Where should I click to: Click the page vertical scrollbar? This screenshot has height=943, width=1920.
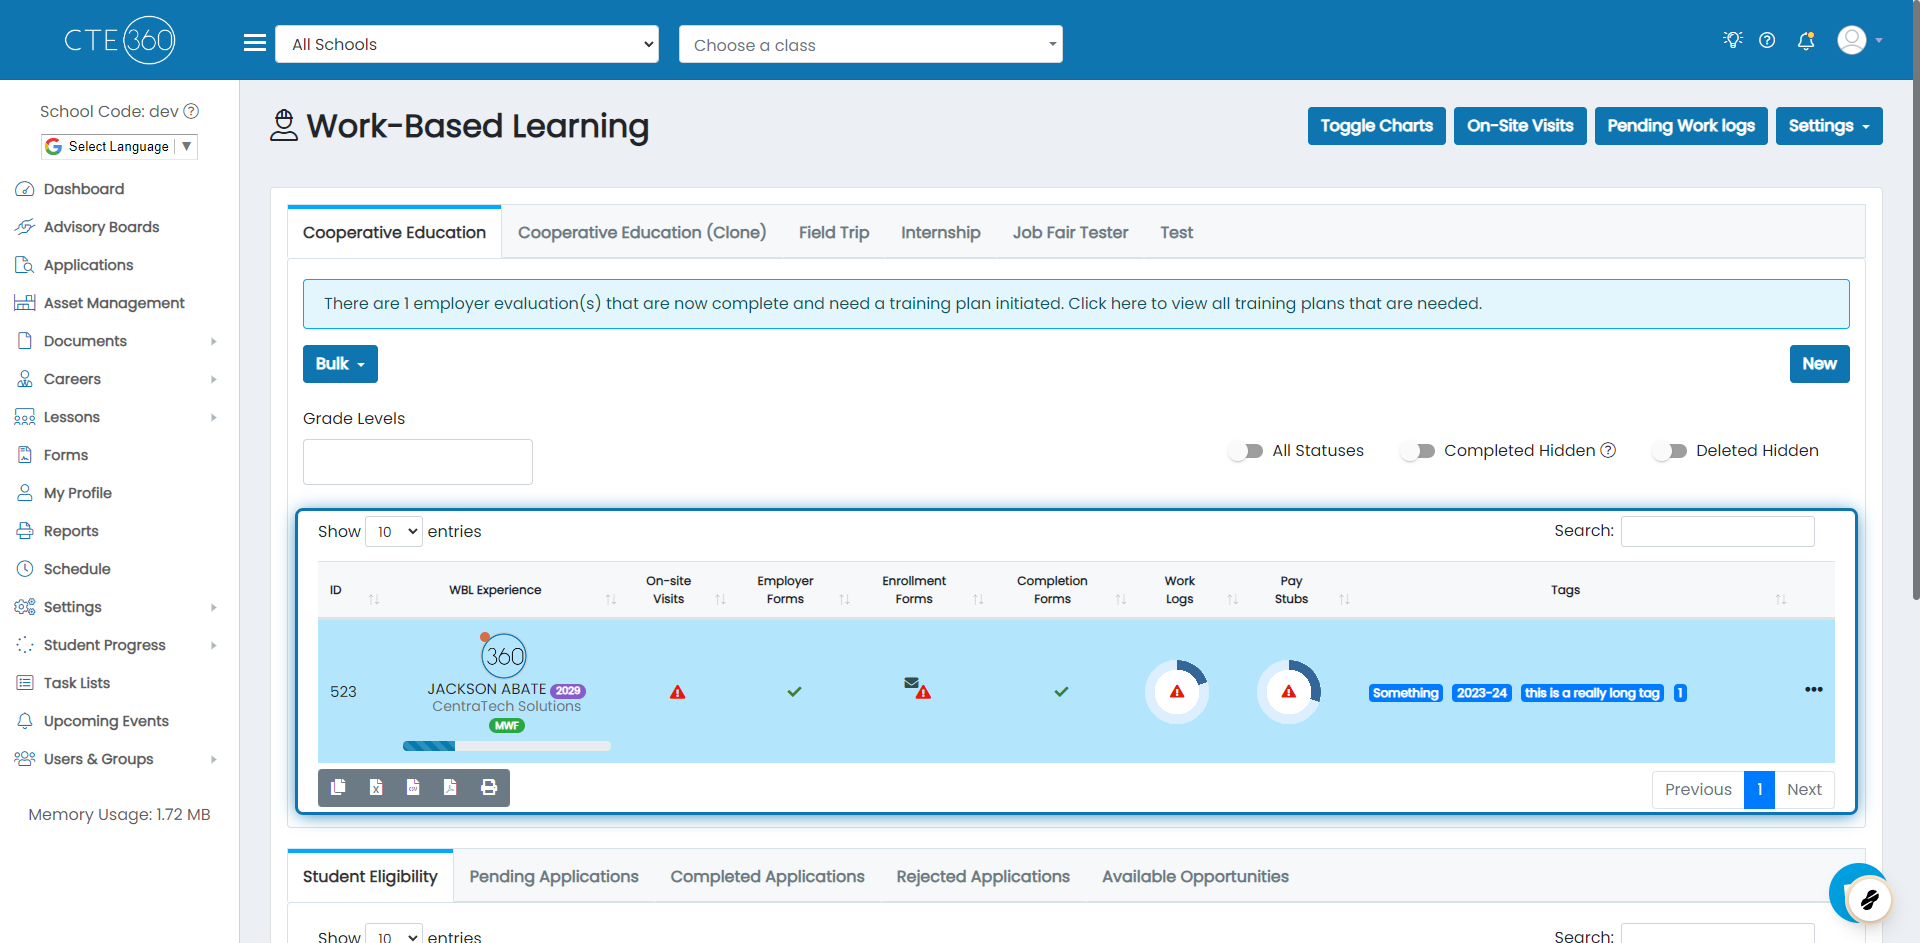point(1915,300)
